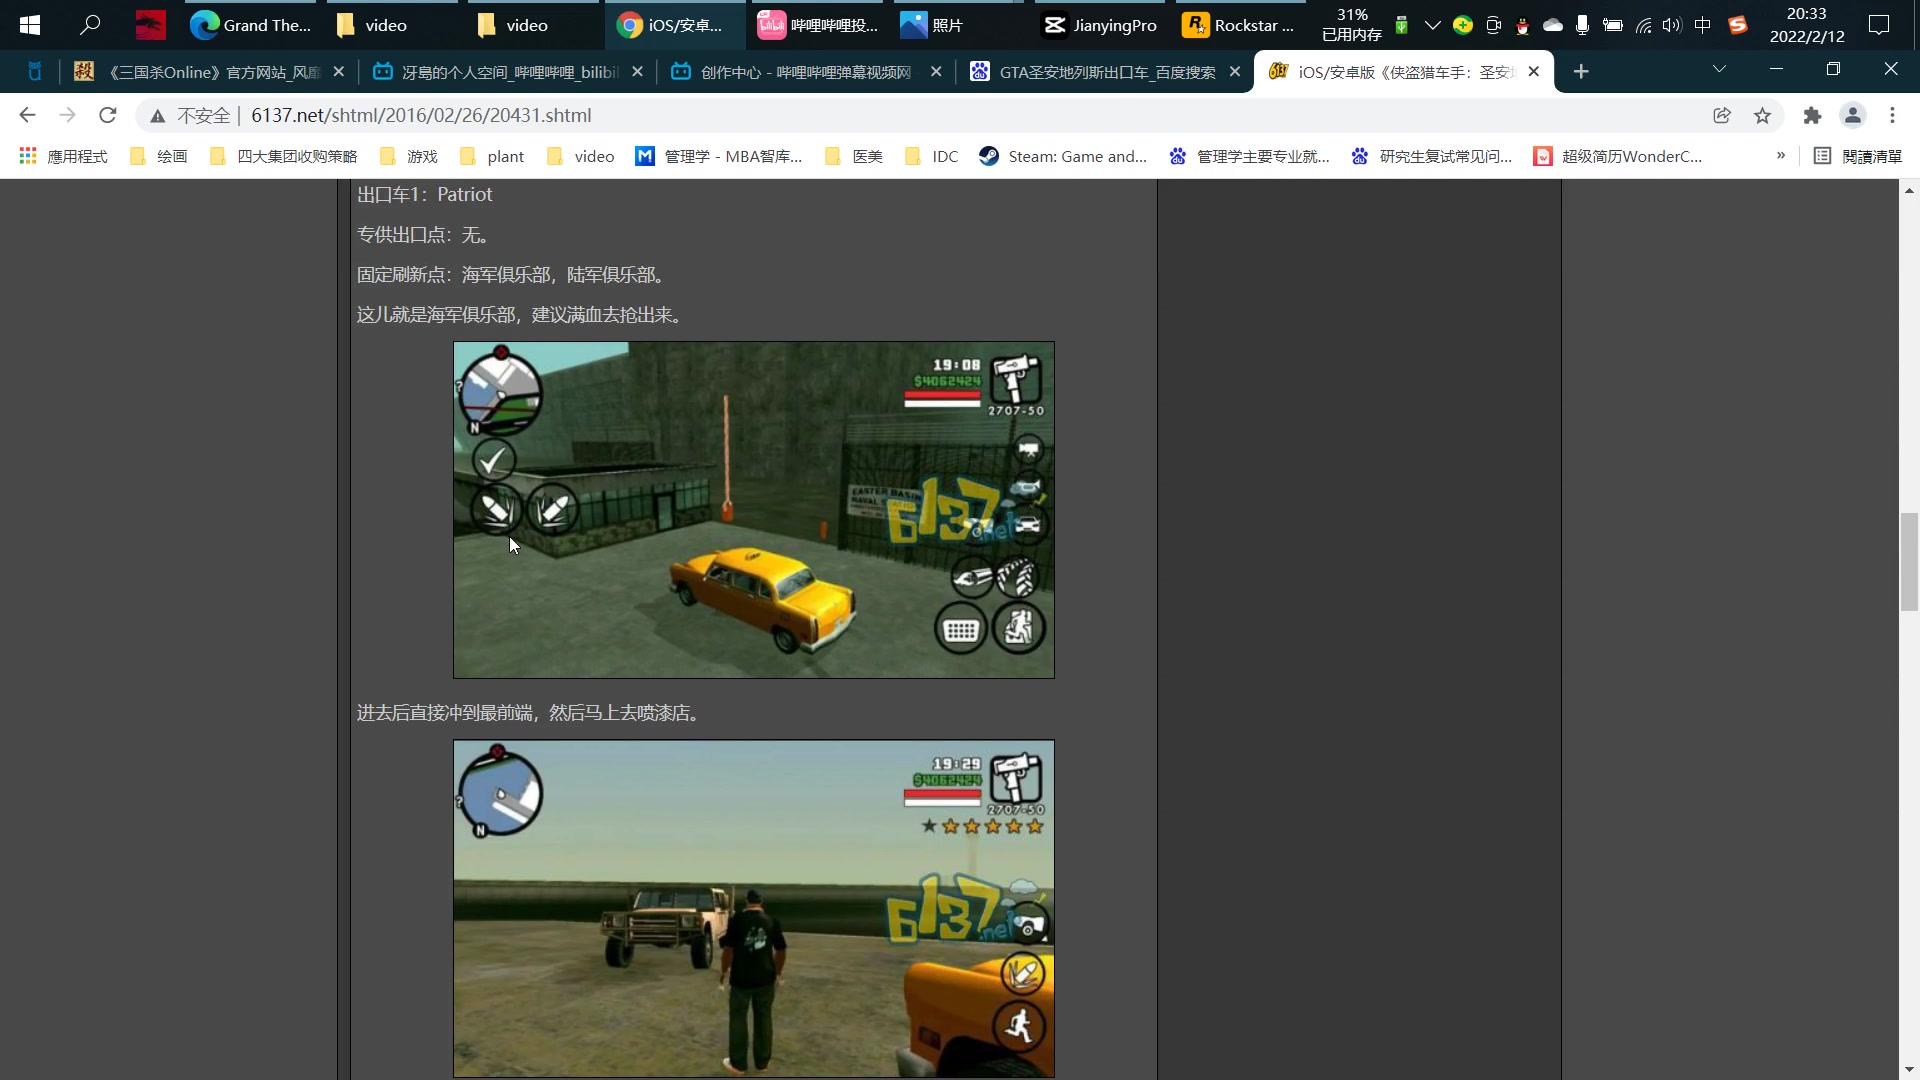This screenshot has height=1080, width=1920.
Task: Close the 三国杀Online tab
Action: (338, 71)
